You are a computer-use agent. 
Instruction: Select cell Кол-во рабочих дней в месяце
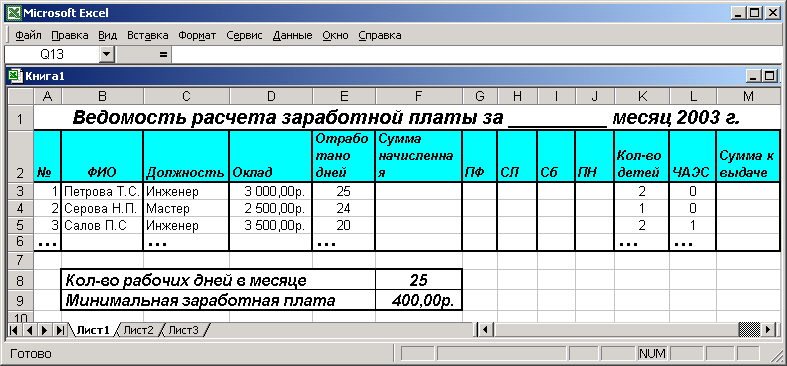coord(218,280)
